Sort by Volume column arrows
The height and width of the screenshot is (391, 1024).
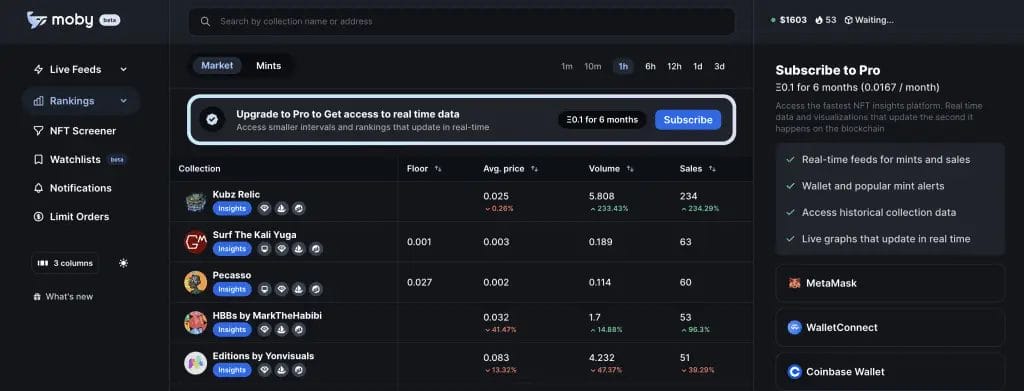(x=630, y=169)
